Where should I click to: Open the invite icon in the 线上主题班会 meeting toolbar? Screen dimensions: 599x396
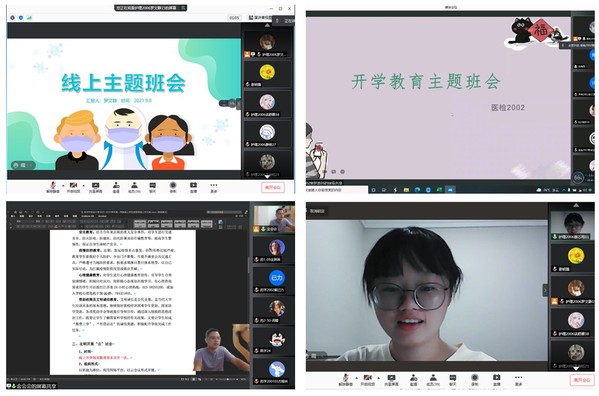point(116,187)
